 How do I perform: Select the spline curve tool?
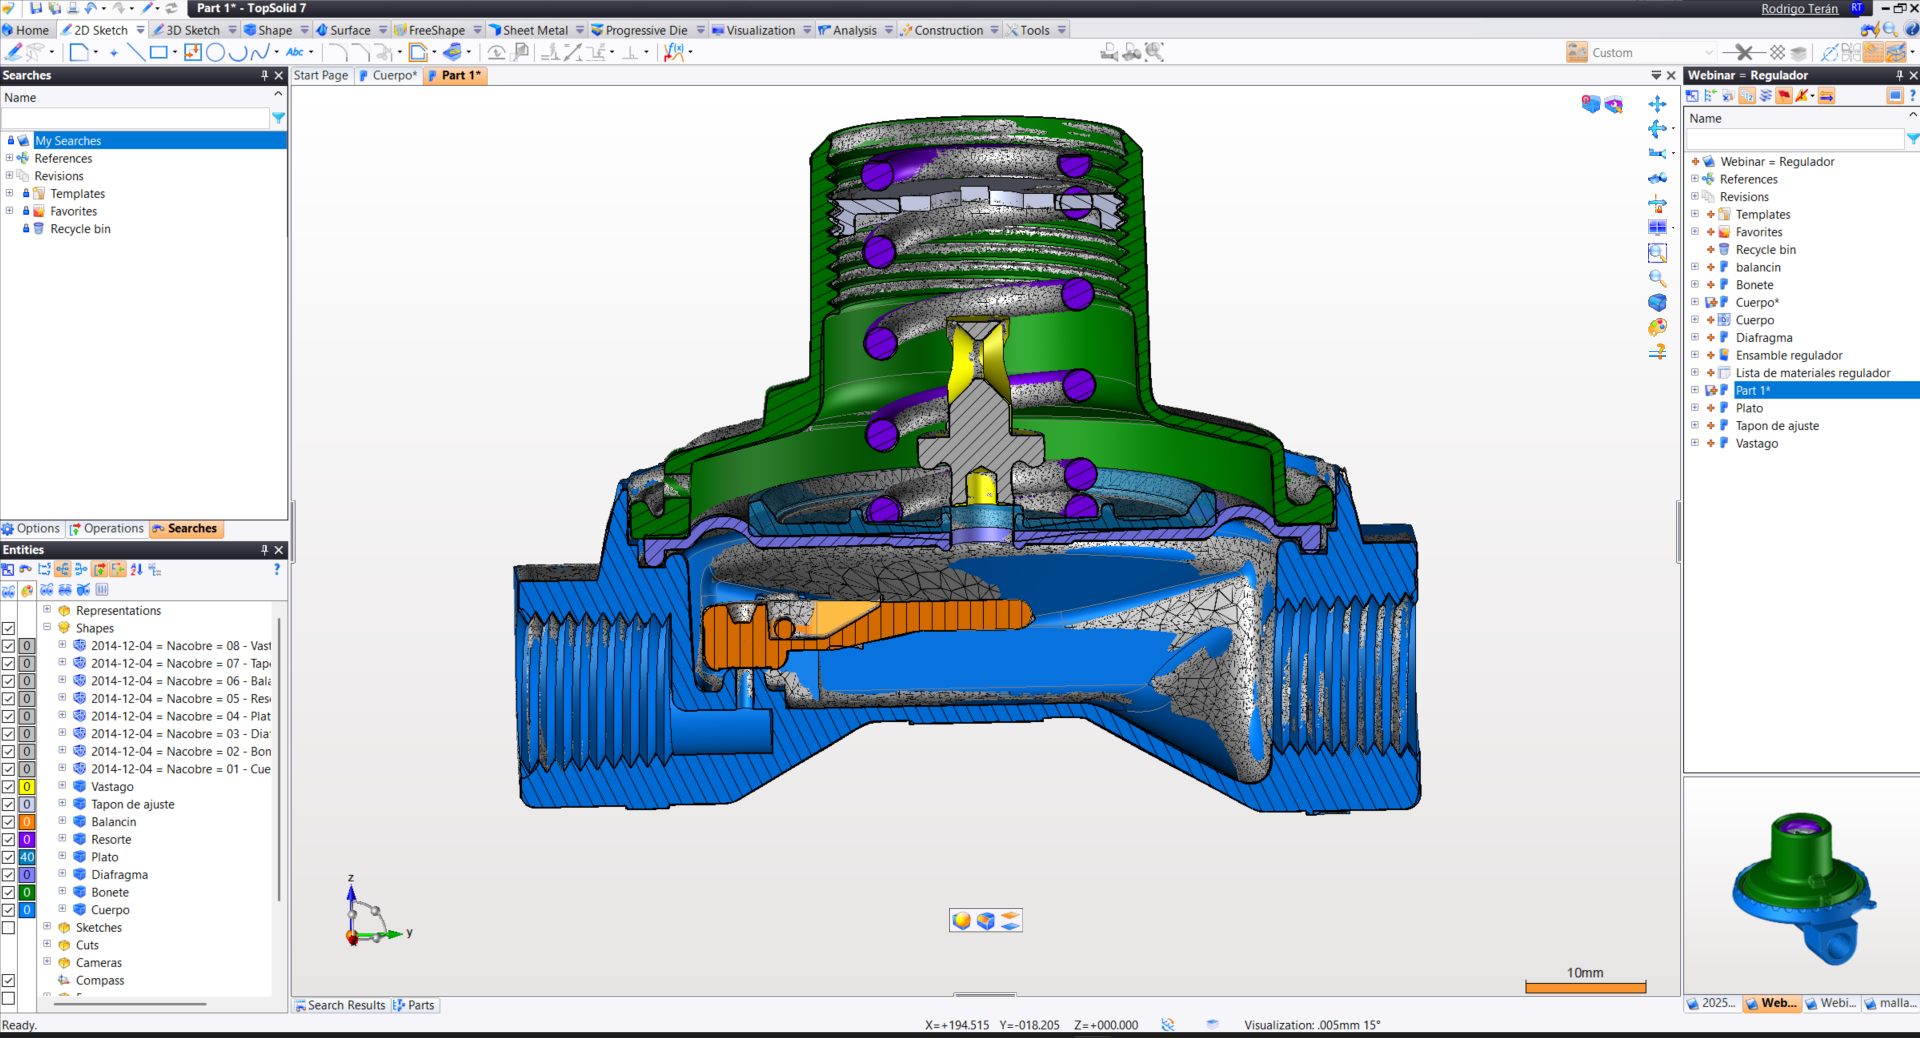(259, 52)
